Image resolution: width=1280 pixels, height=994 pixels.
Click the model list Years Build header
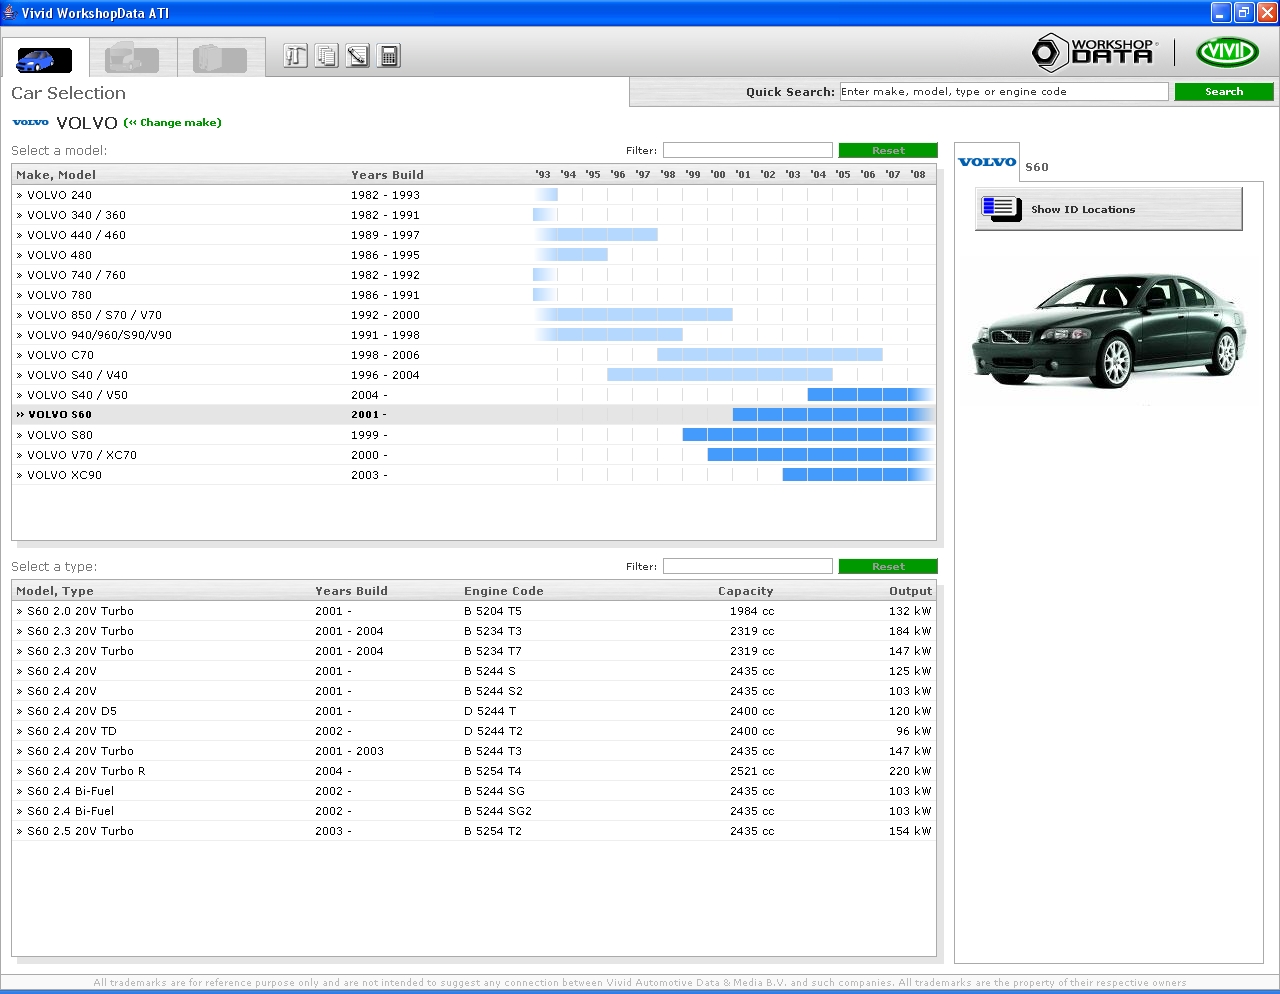[x=387, y=175]
